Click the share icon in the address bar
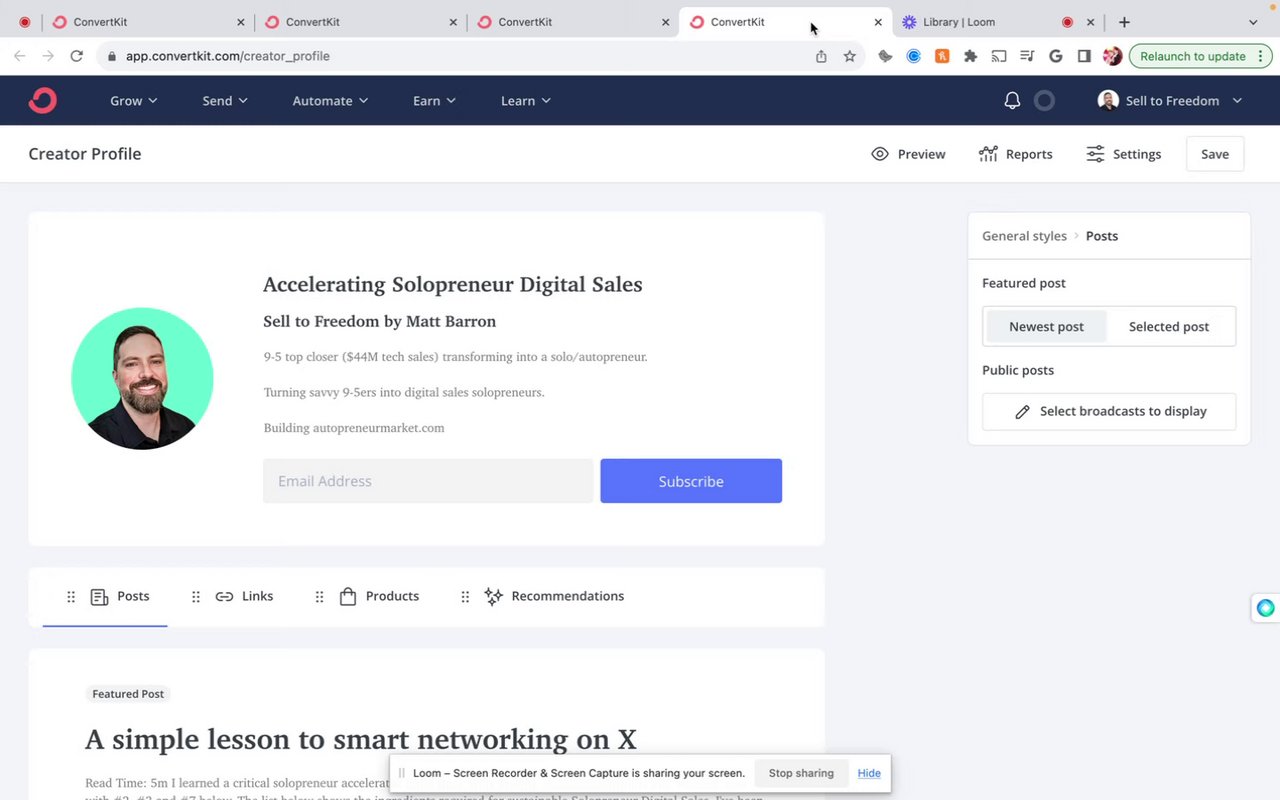This screenshot has width=1280, height=800. click(821, 56)
